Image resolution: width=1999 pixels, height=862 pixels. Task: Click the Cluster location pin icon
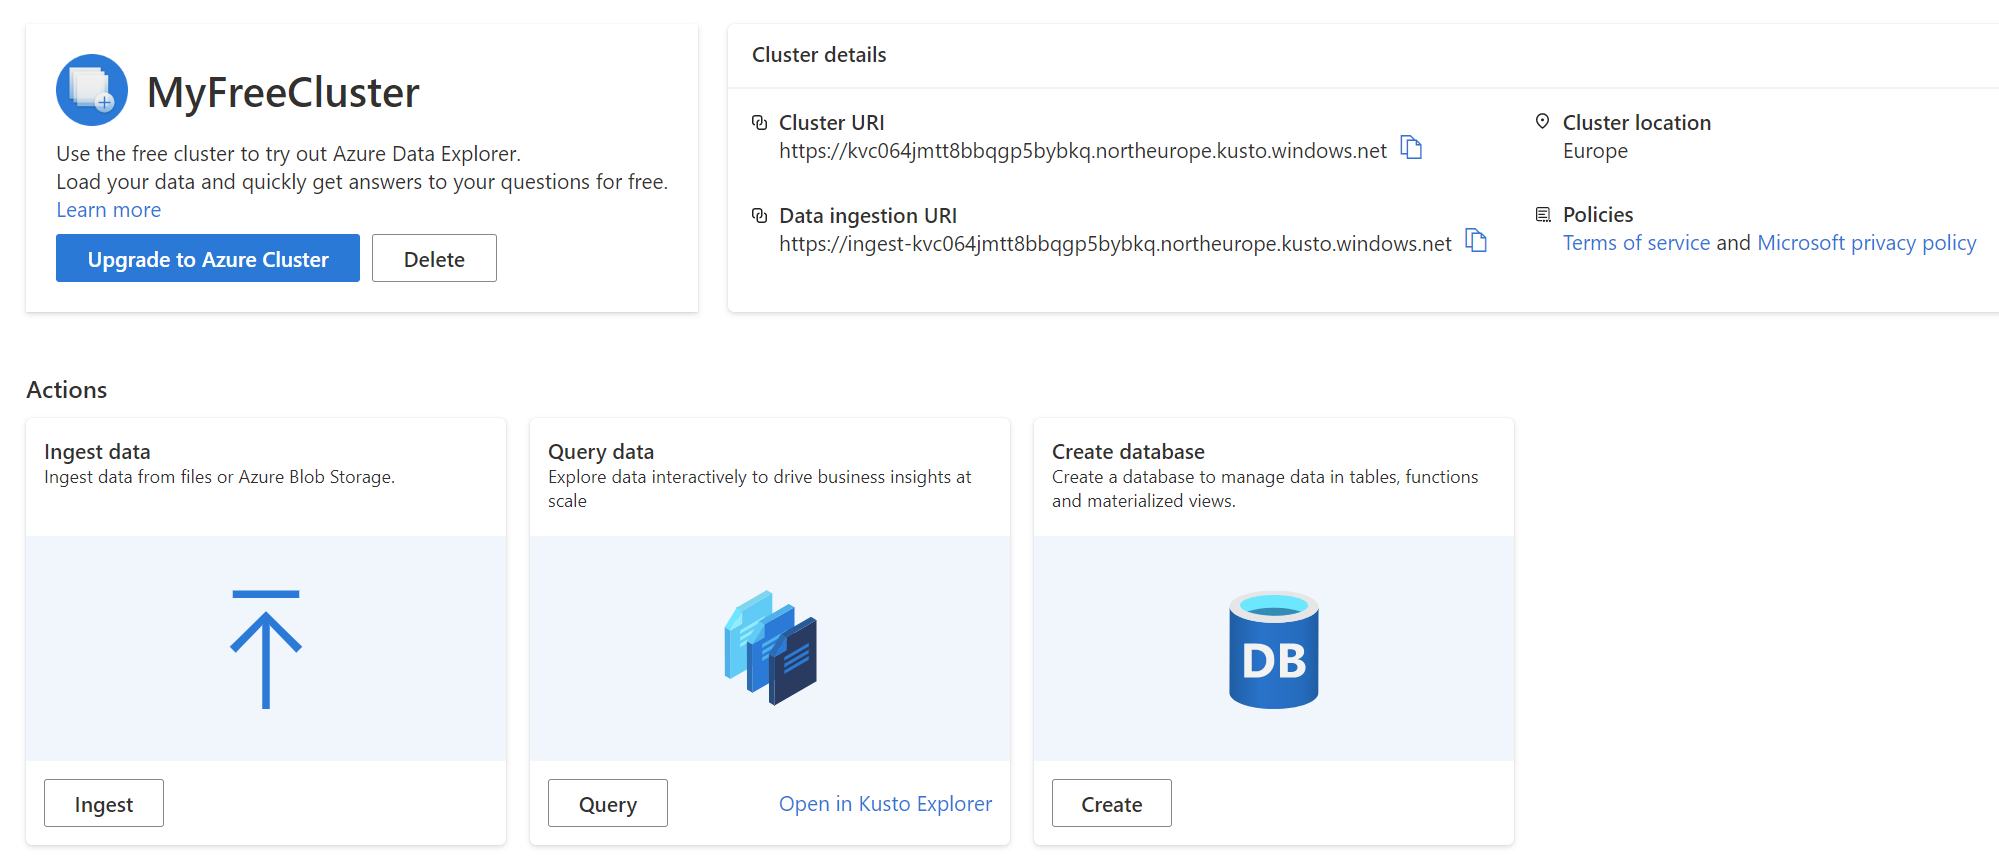point(1543,122)
